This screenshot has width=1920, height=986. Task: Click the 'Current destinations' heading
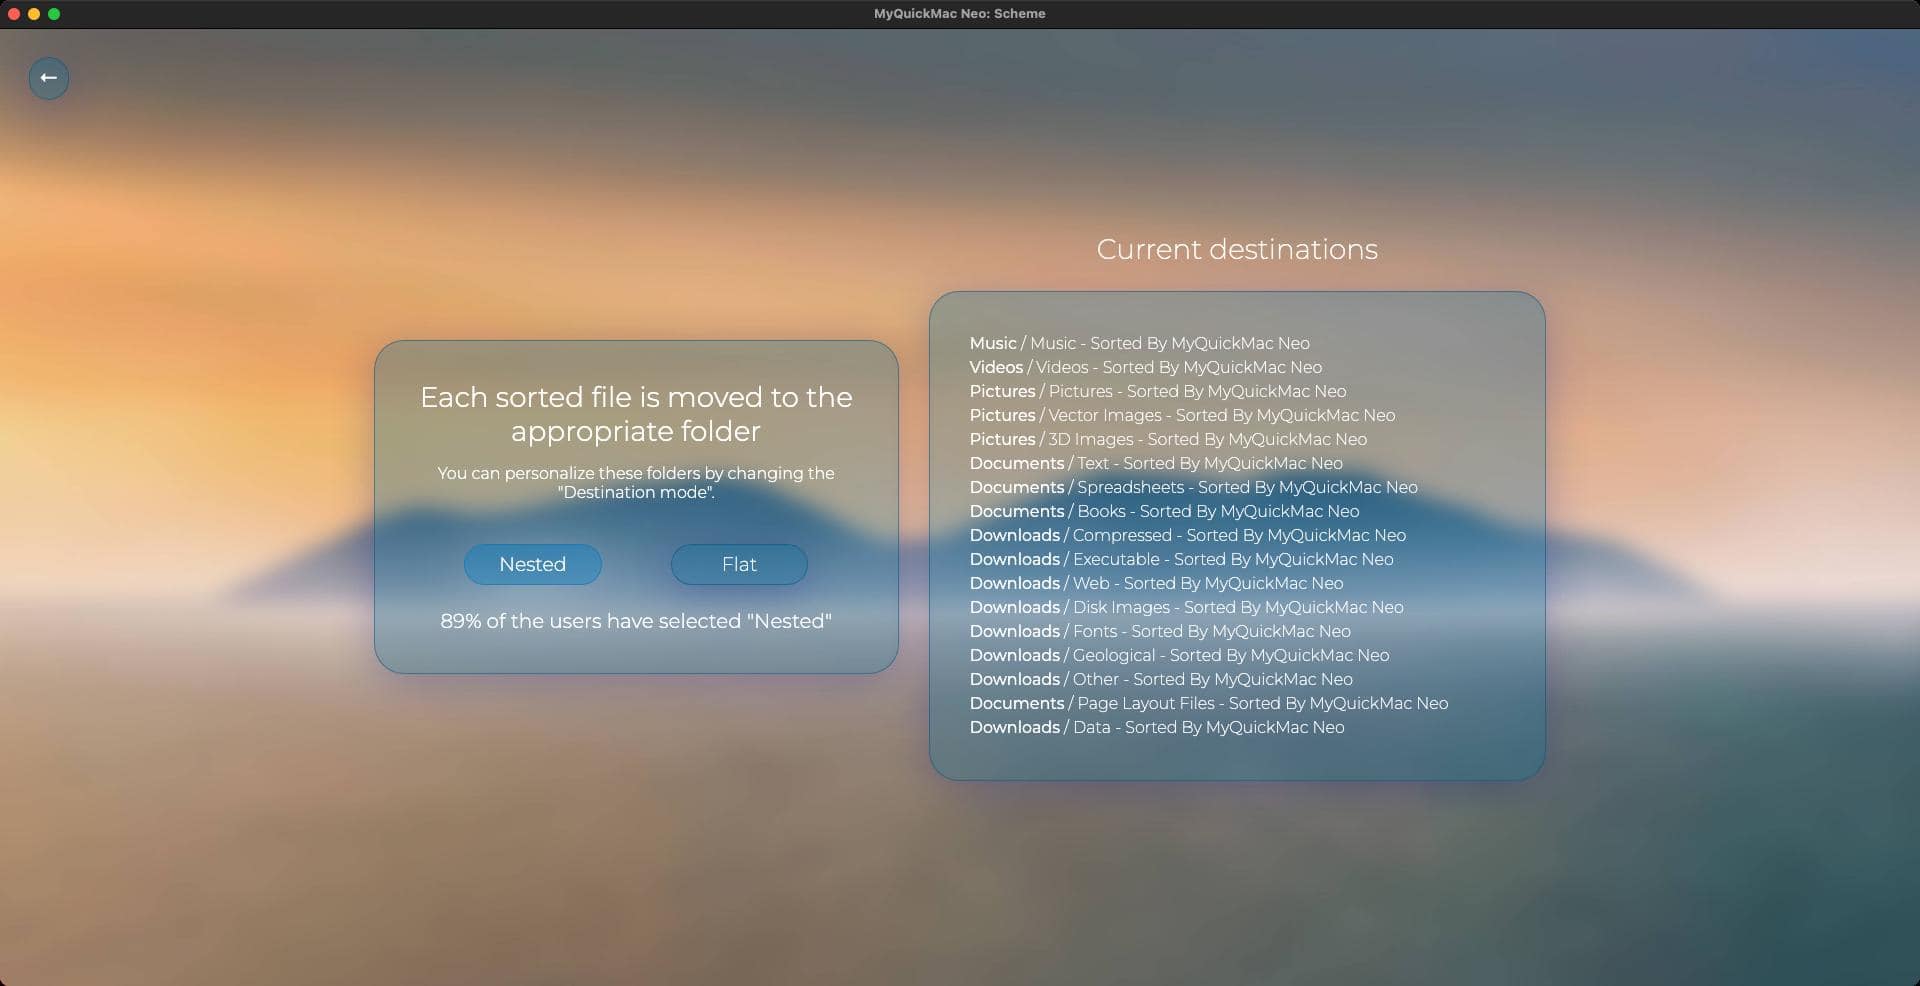[1237, 249]
